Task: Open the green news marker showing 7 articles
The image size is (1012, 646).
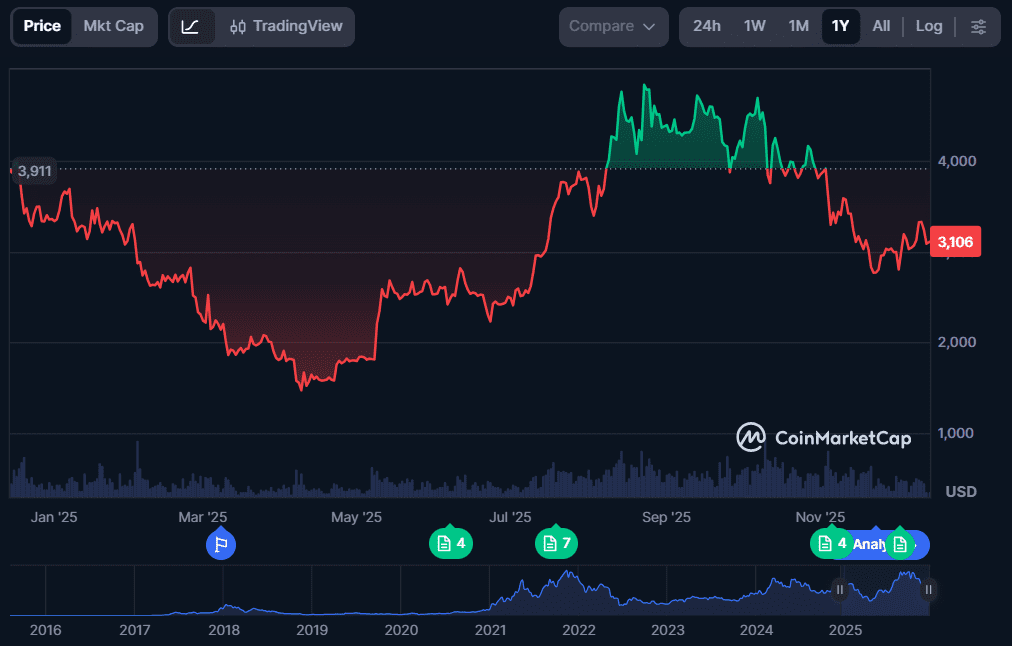Action: [x=556, y=543]
